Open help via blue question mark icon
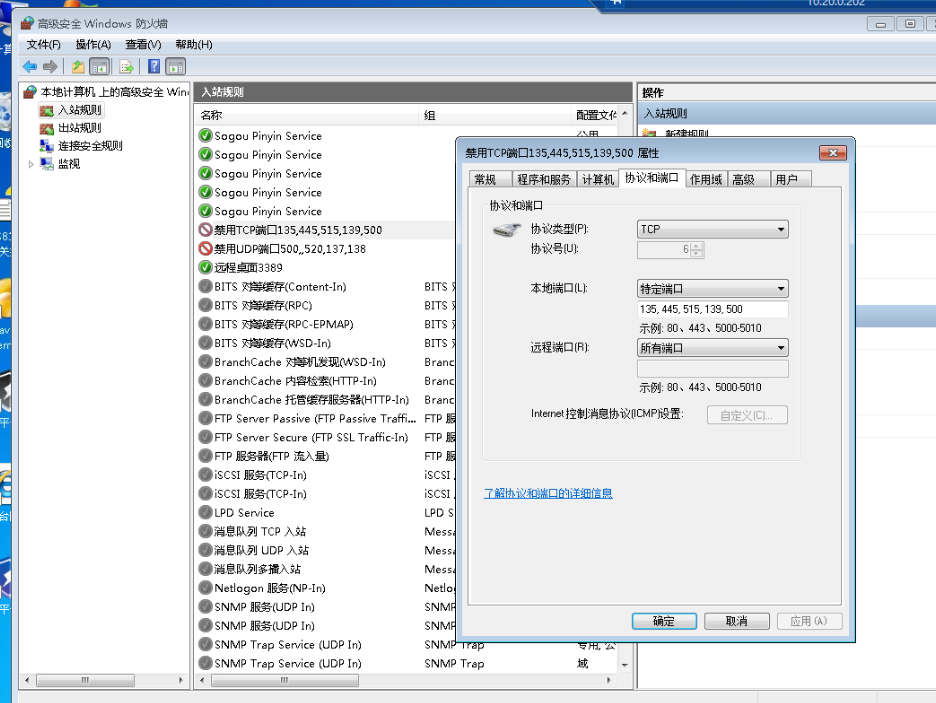Screen dimensions: 936x703 click(154, 66)
